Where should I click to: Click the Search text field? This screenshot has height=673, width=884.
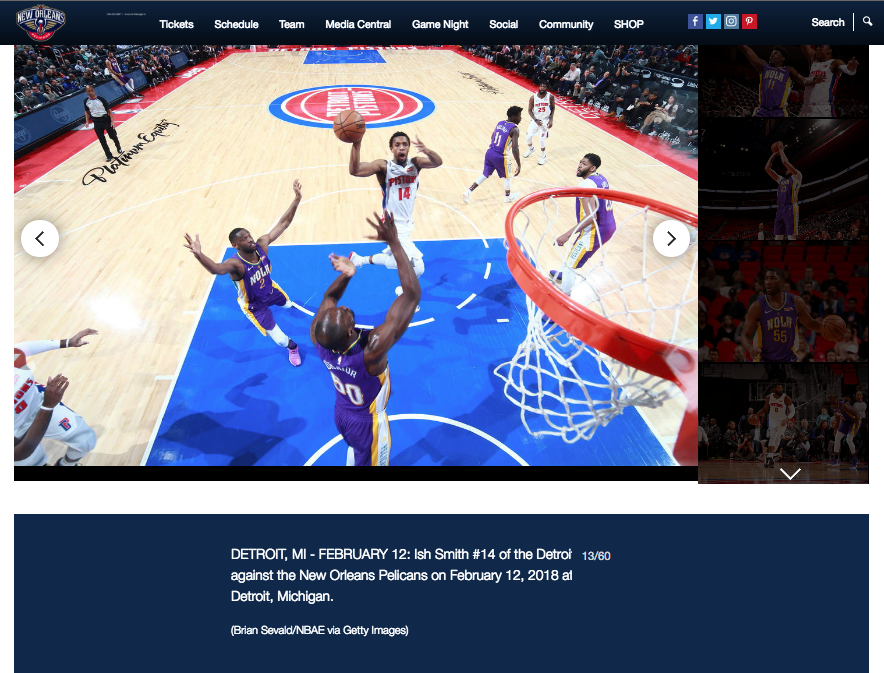(827, 22)
